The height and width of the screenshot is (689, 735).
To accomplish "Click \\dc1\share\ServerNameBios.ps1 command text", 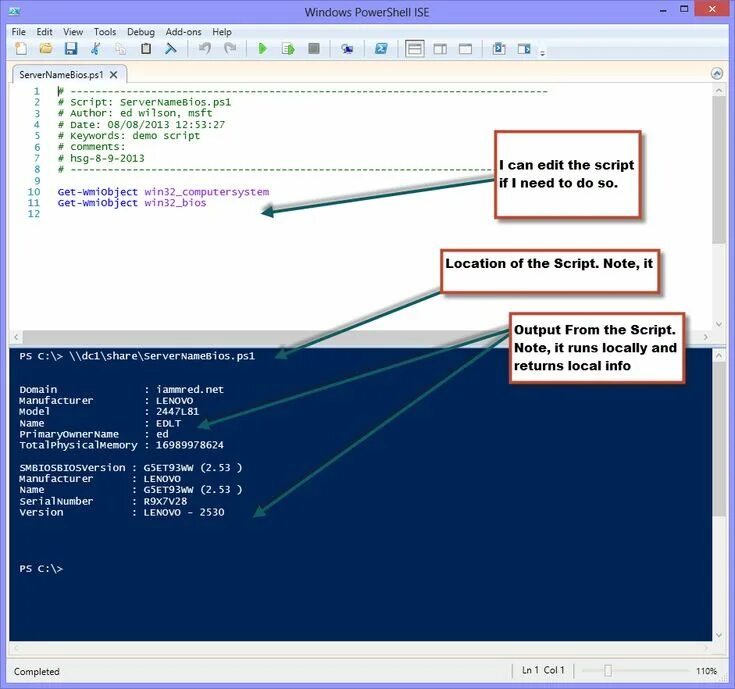I will pyautogui.click(x=162, y=356).
